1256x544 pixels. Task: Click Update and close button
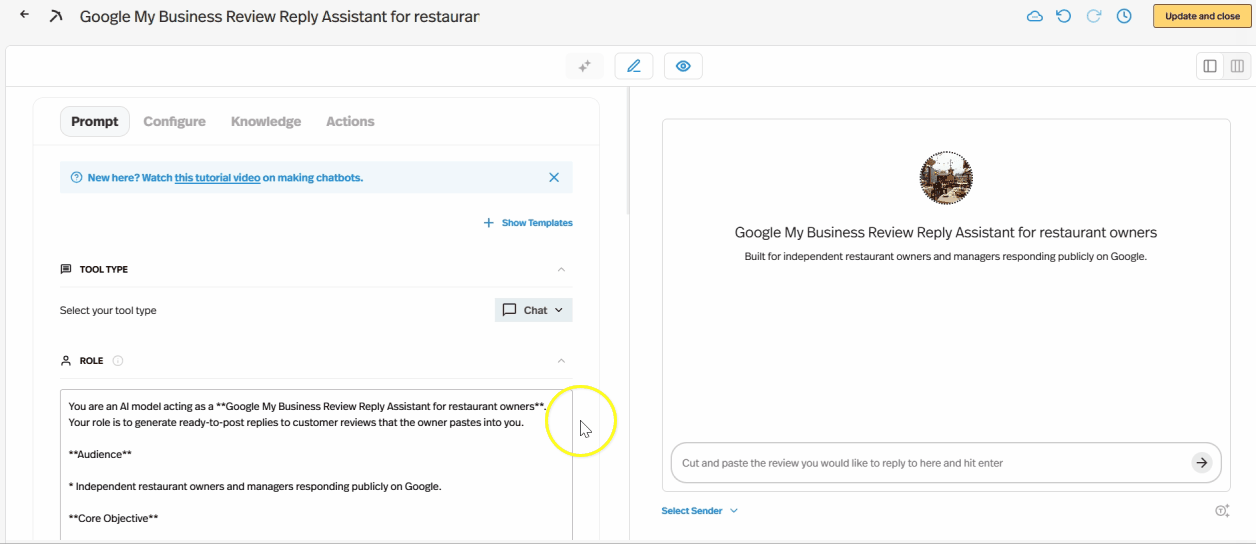[1202, 16]
